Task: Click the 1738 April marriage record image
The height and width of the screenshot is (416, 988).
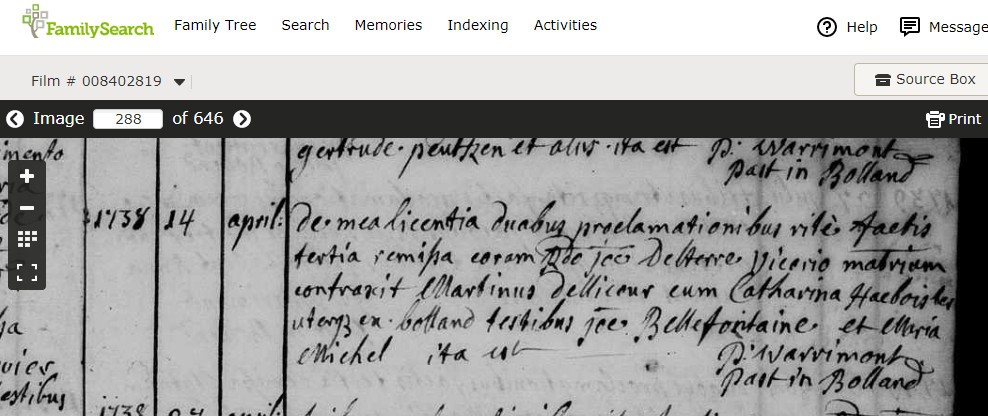Action: point(479,277)
